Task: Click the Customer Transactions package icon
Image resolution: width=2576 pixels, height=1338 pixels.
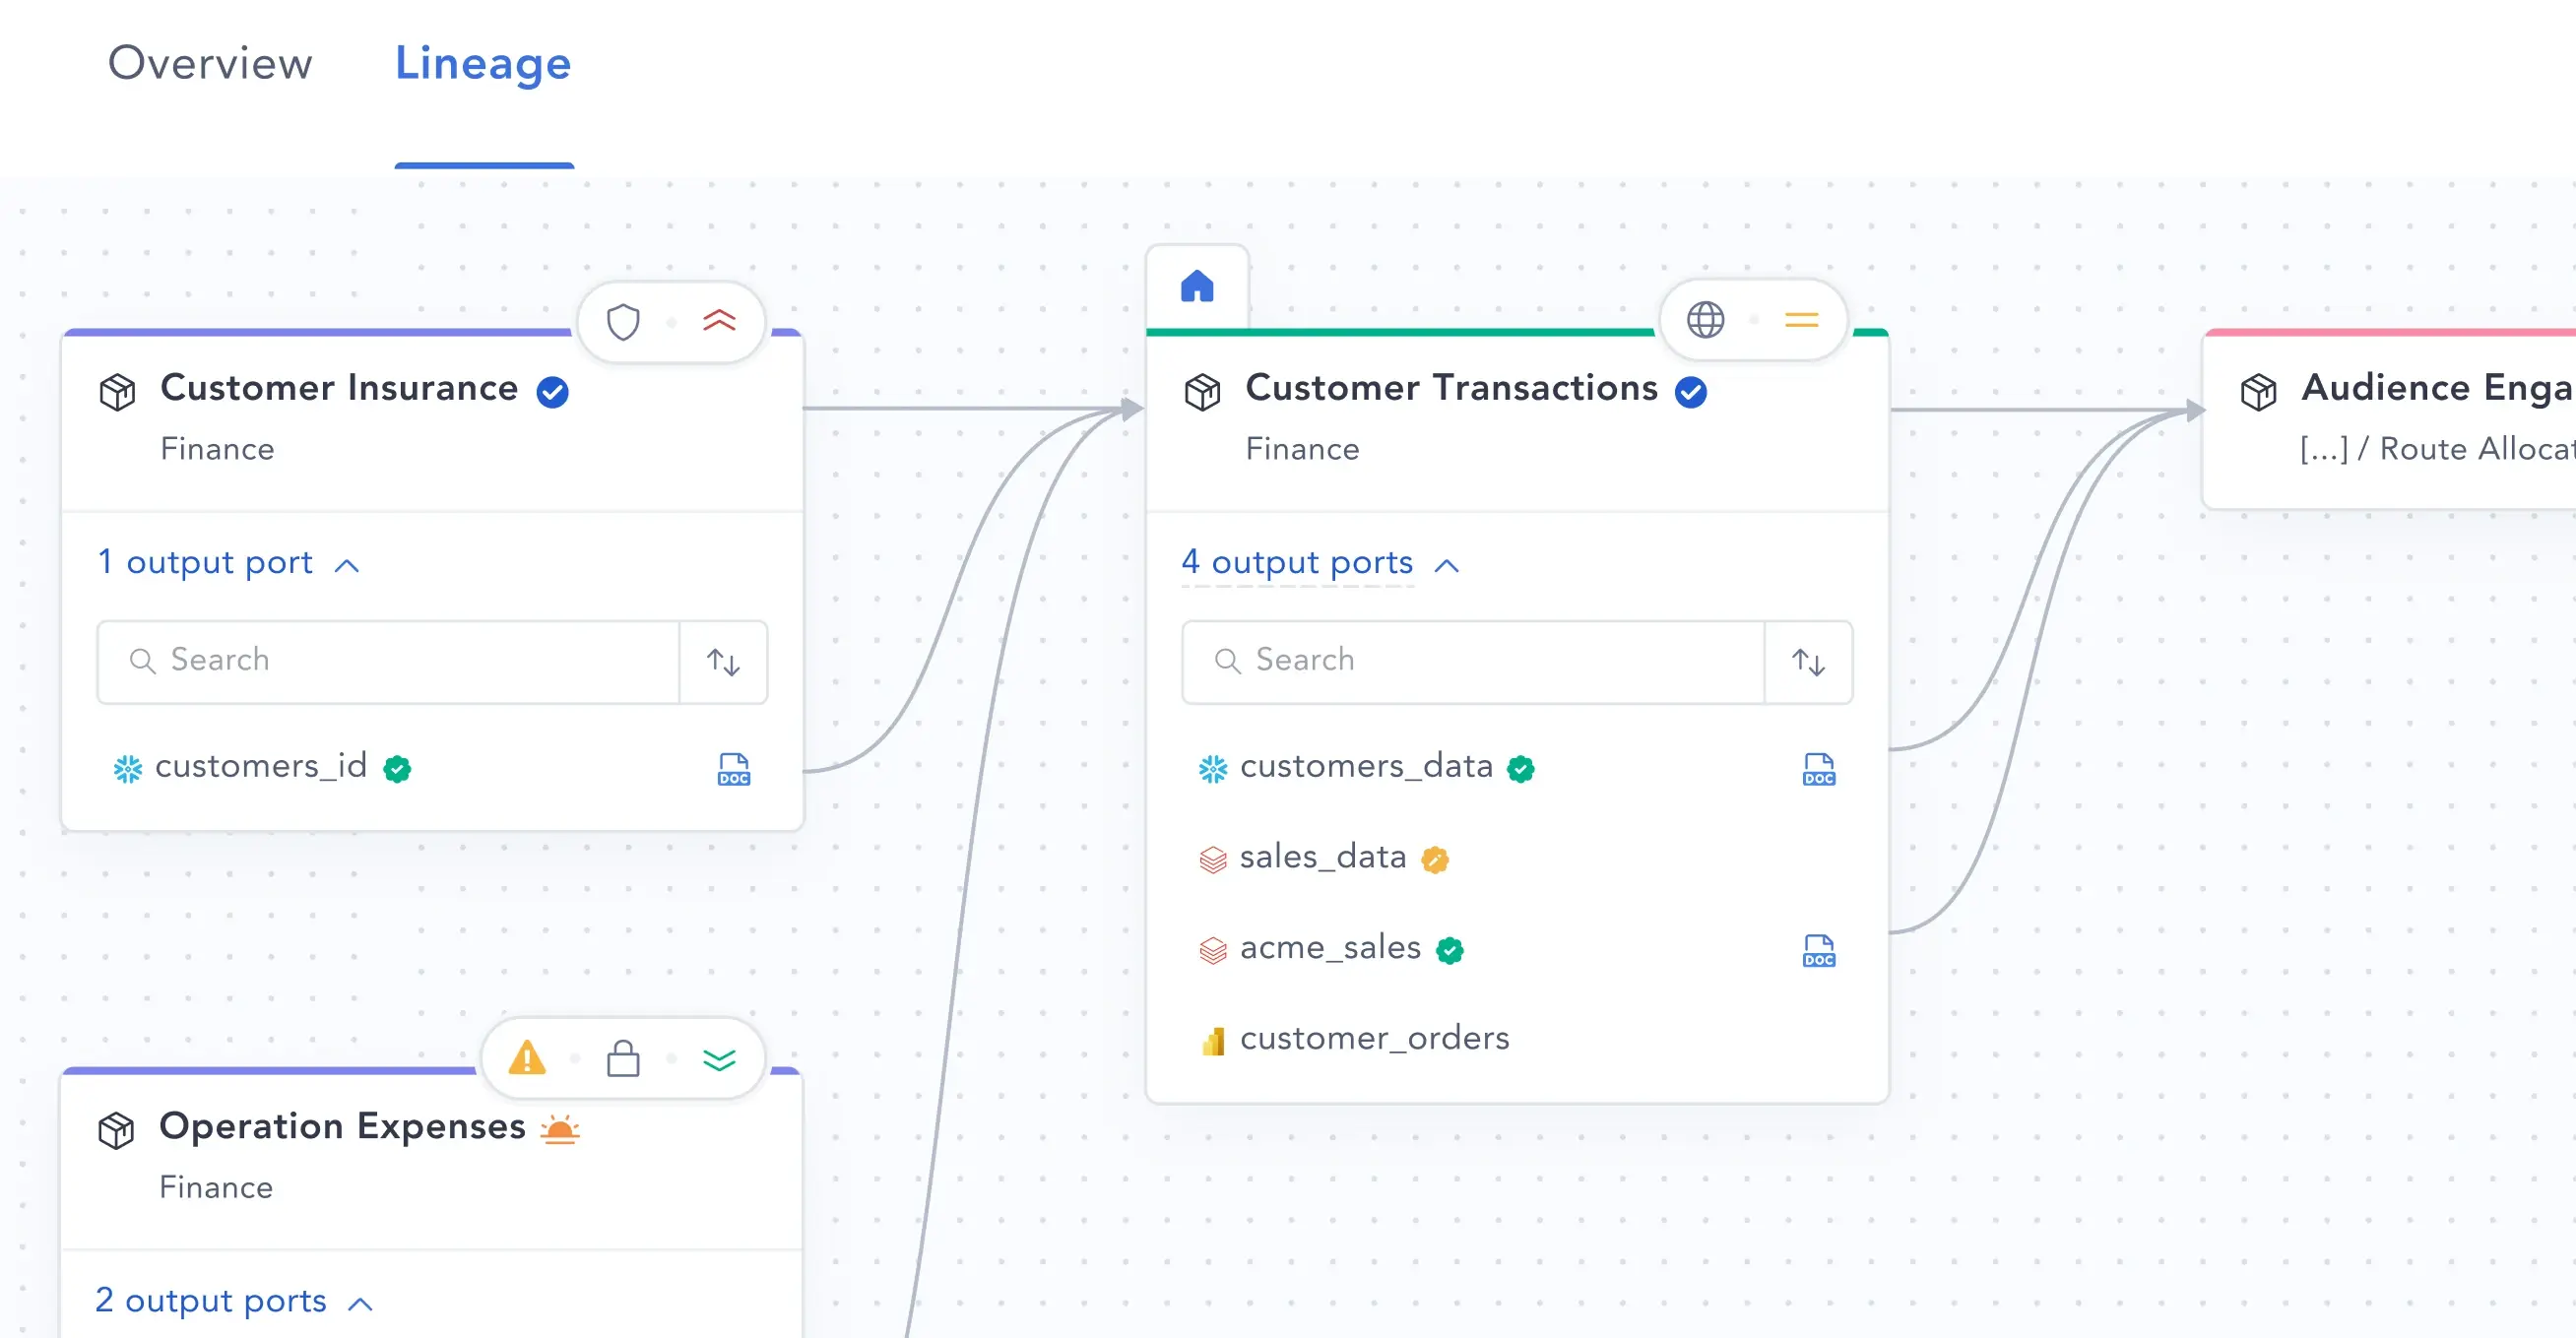Action: coord(1202,391)
